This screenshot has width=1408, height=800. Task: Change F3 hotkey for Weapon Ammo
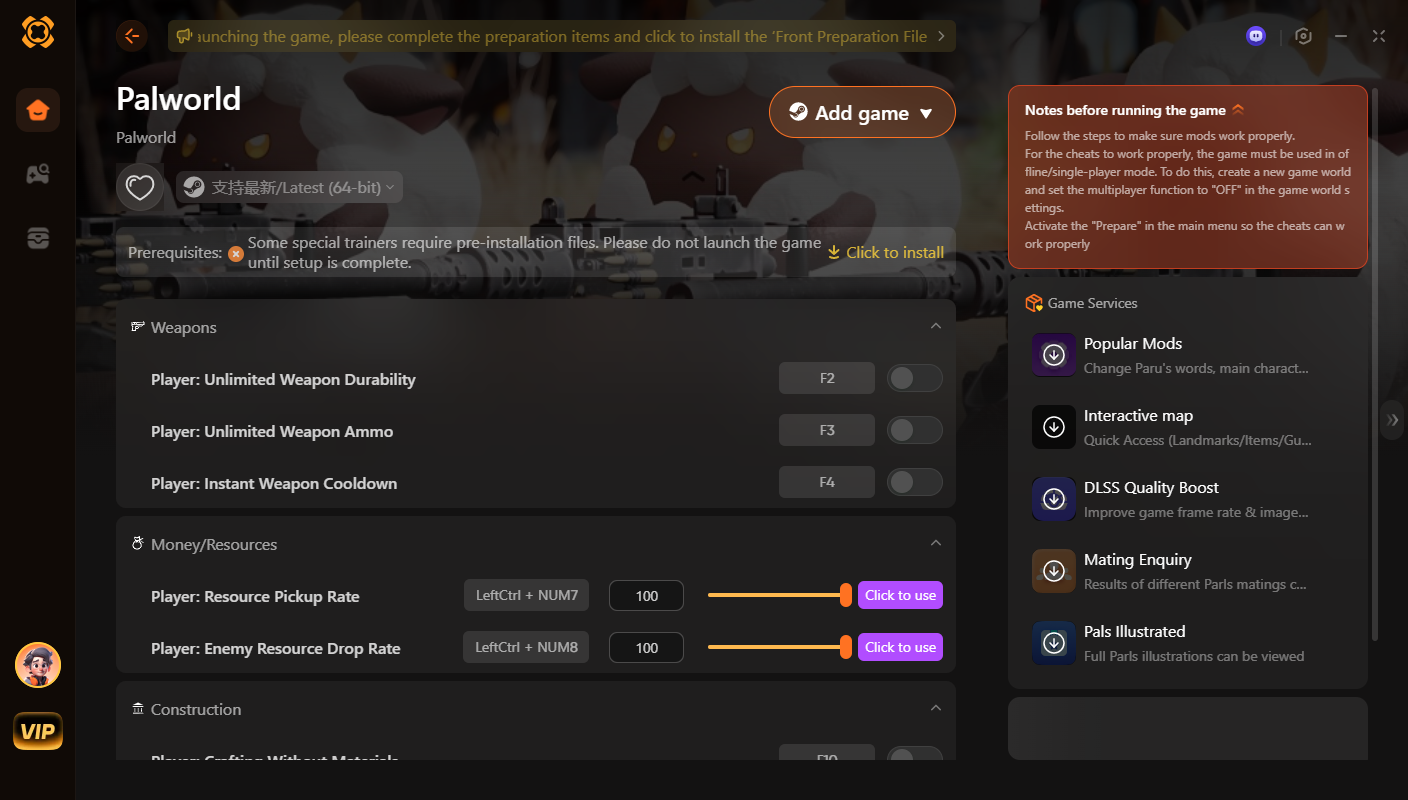827,430
